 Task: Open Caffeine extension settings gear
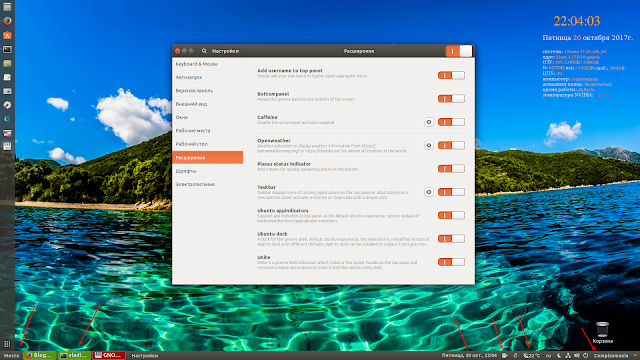[429, 122]
